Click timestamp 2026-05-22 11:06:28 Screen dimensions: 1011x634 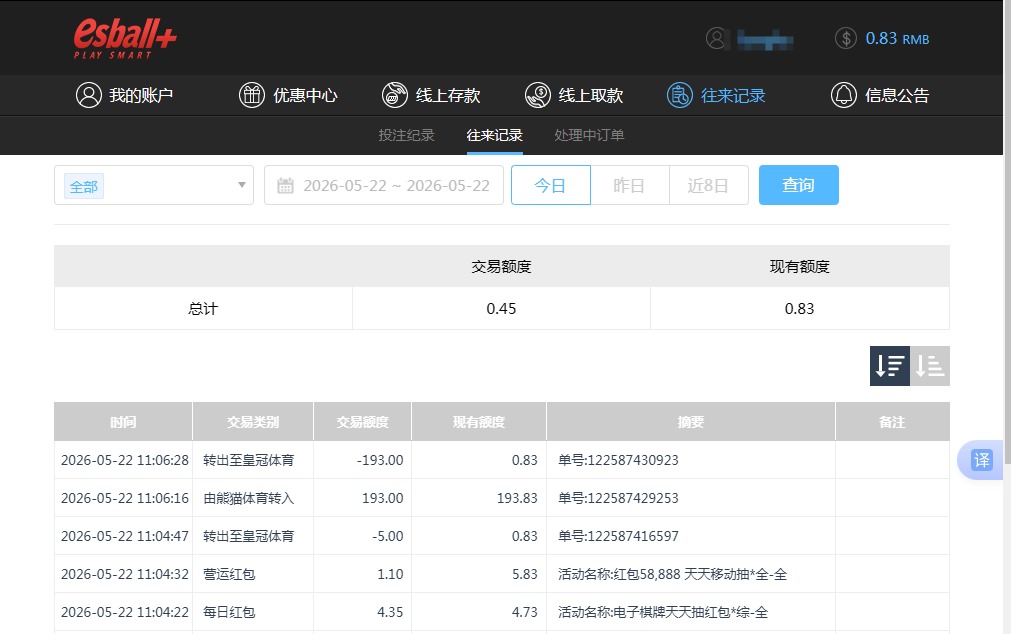[x=124, y=460]
